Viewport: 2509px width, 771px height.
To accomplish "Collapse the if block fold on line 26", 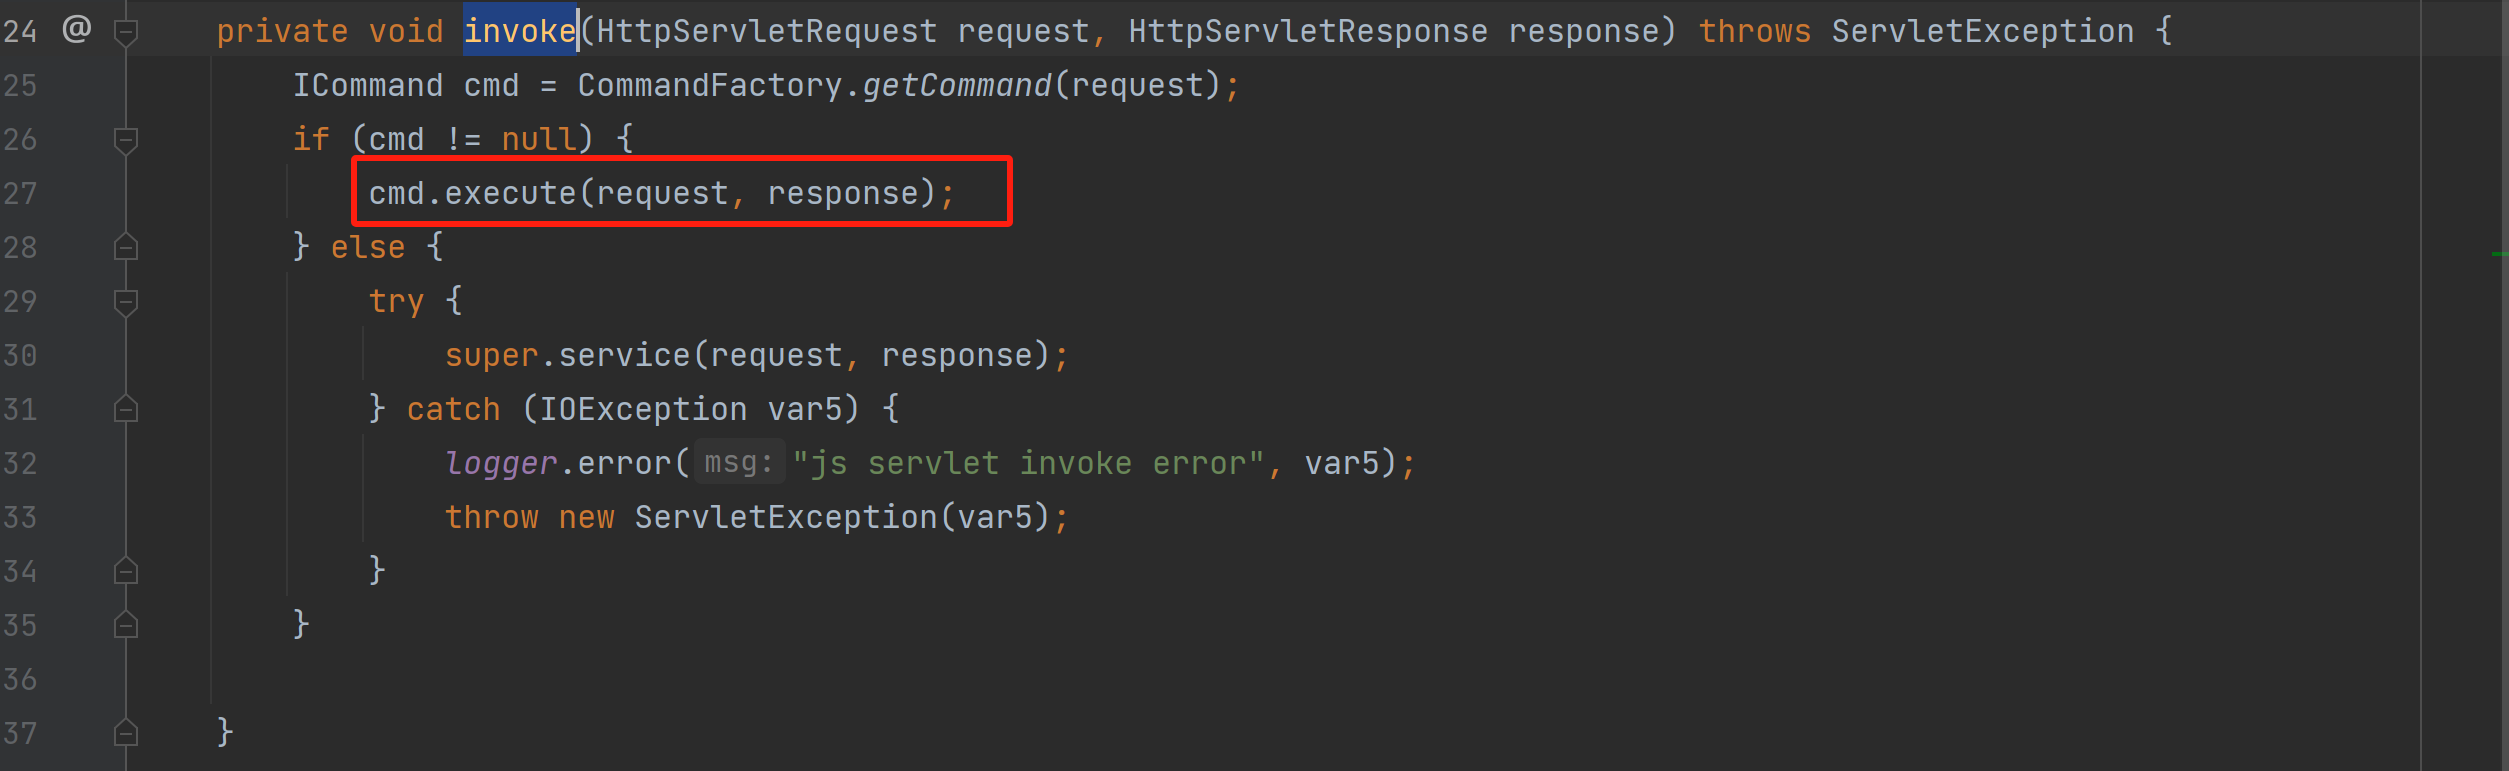I will (126, 140).
